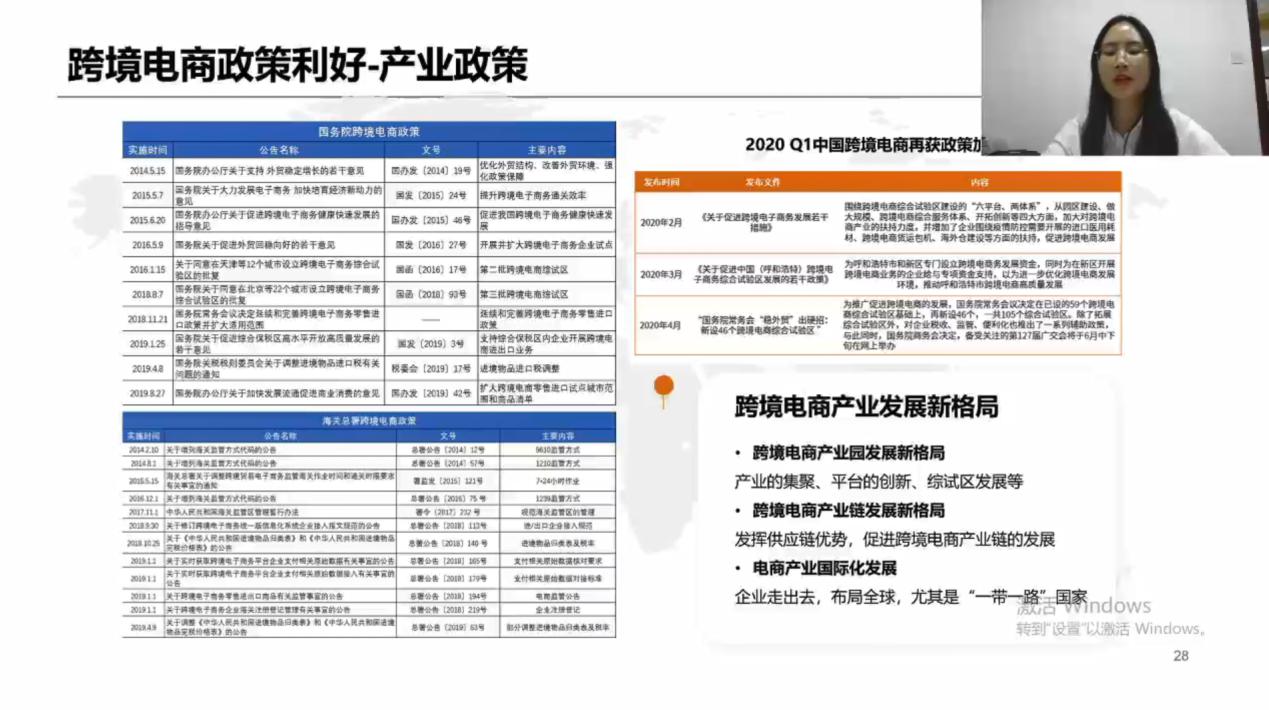1269x710 pixels.
Task: Click date cell "2019.4.9" in Customs table
Action: coord(143,628)
